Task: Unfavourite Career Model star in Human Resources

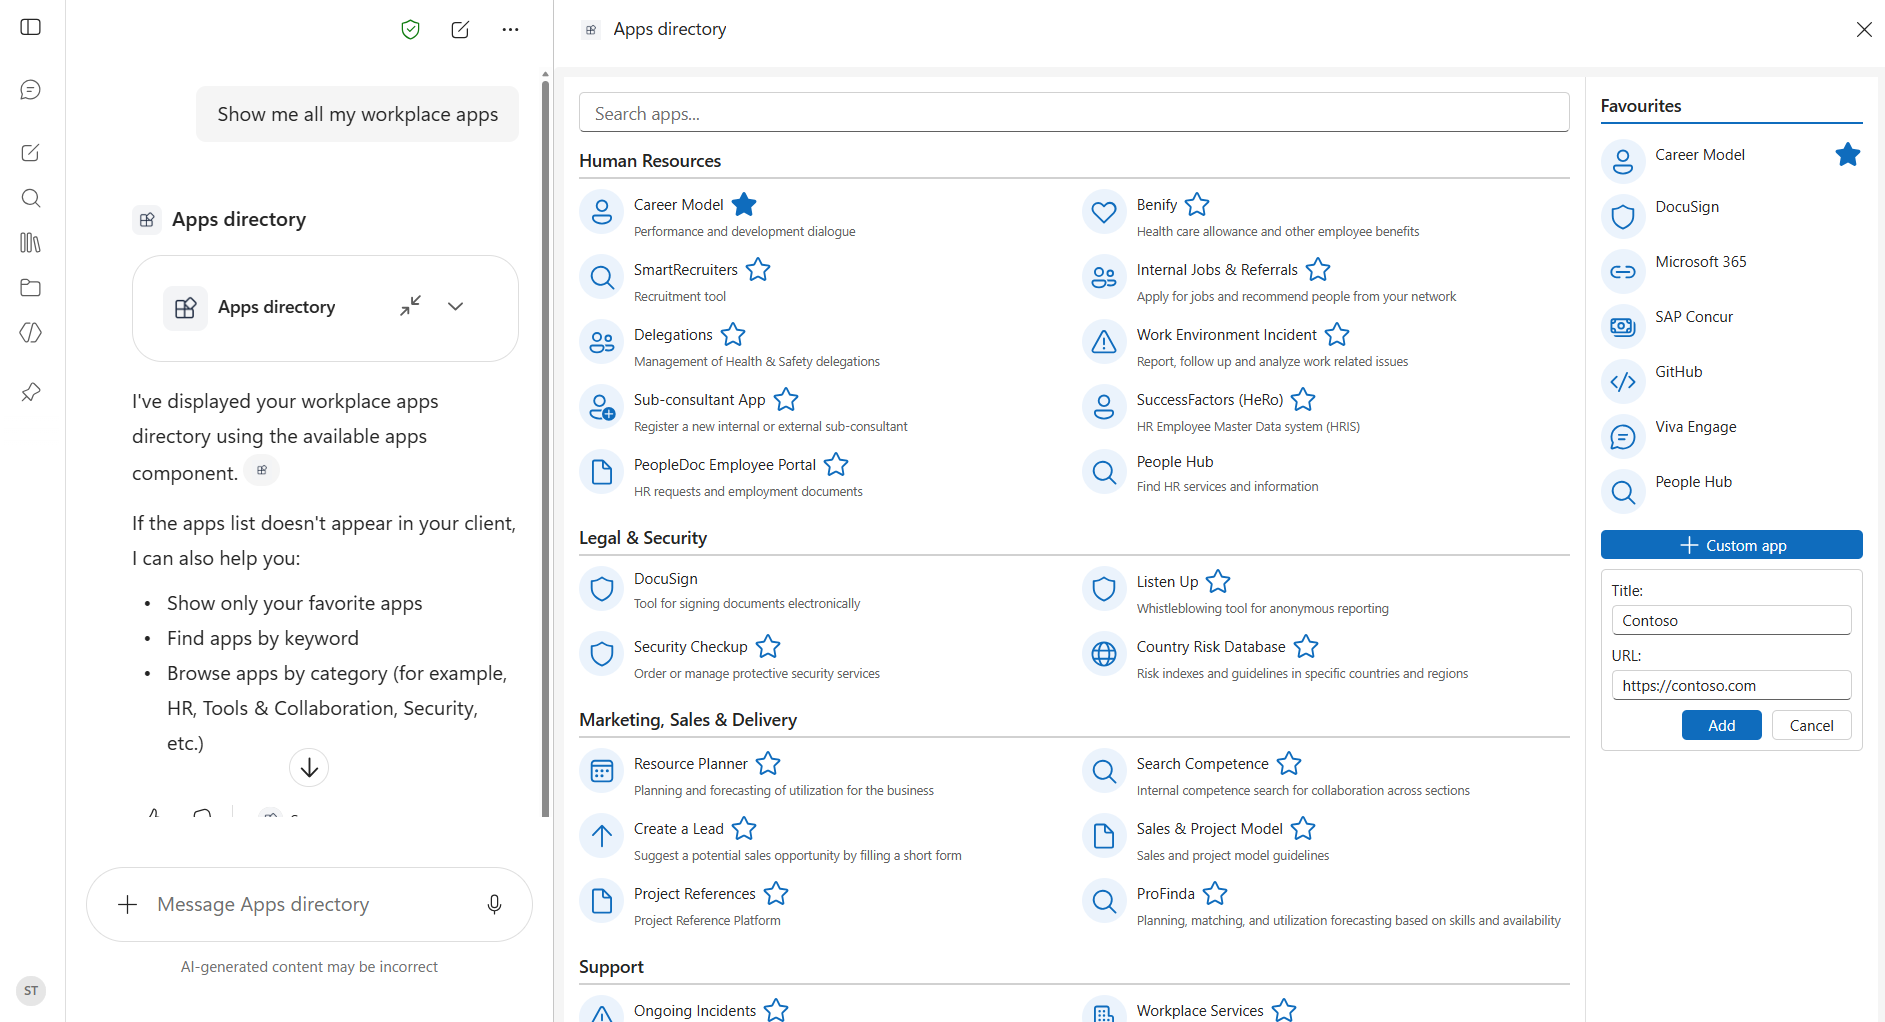Action: pos(744,204)
